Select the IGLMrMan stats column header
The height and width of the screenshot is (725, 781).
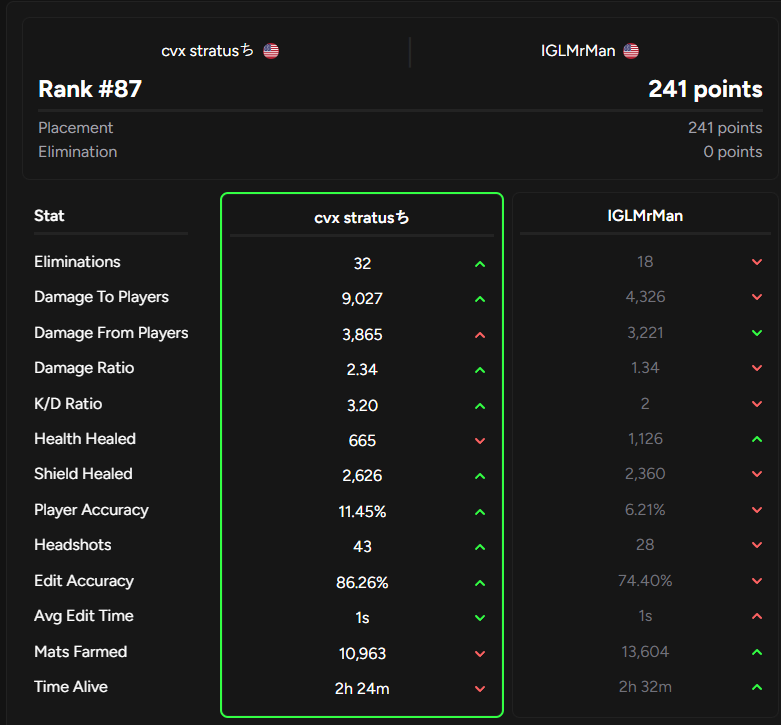[645, 216]
